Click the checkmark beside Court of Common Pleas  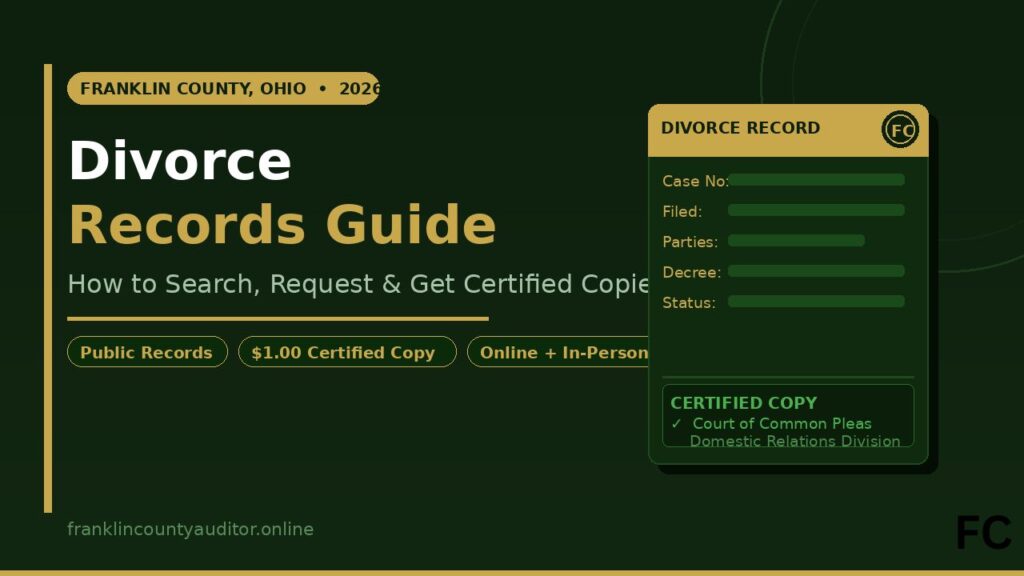point(677,424)
